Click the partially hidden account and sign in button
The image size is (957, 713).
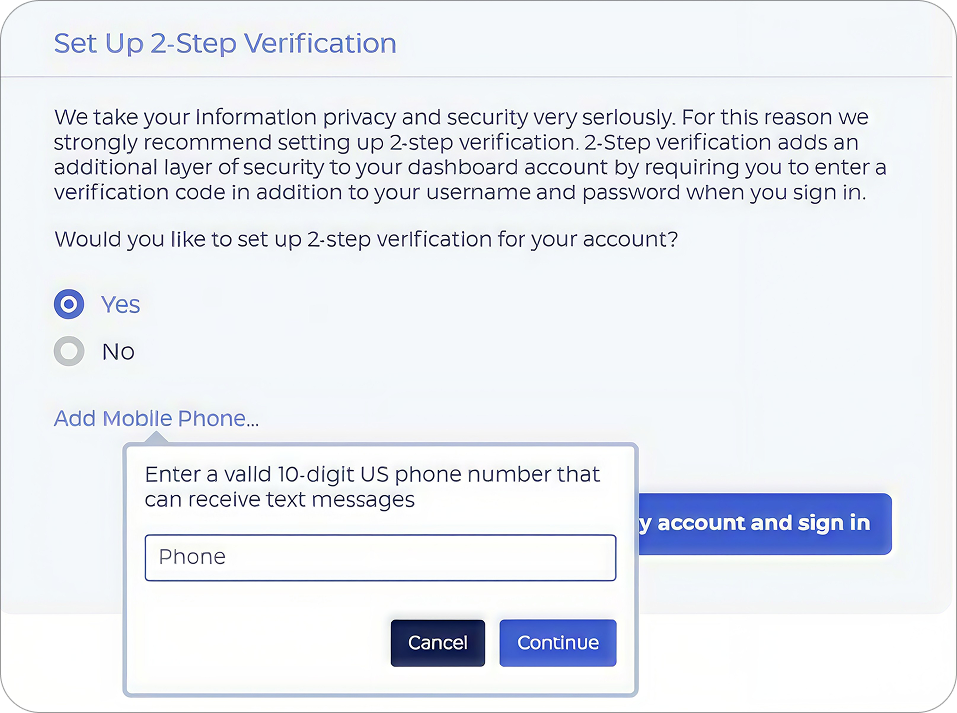click(x=765, y=524)
